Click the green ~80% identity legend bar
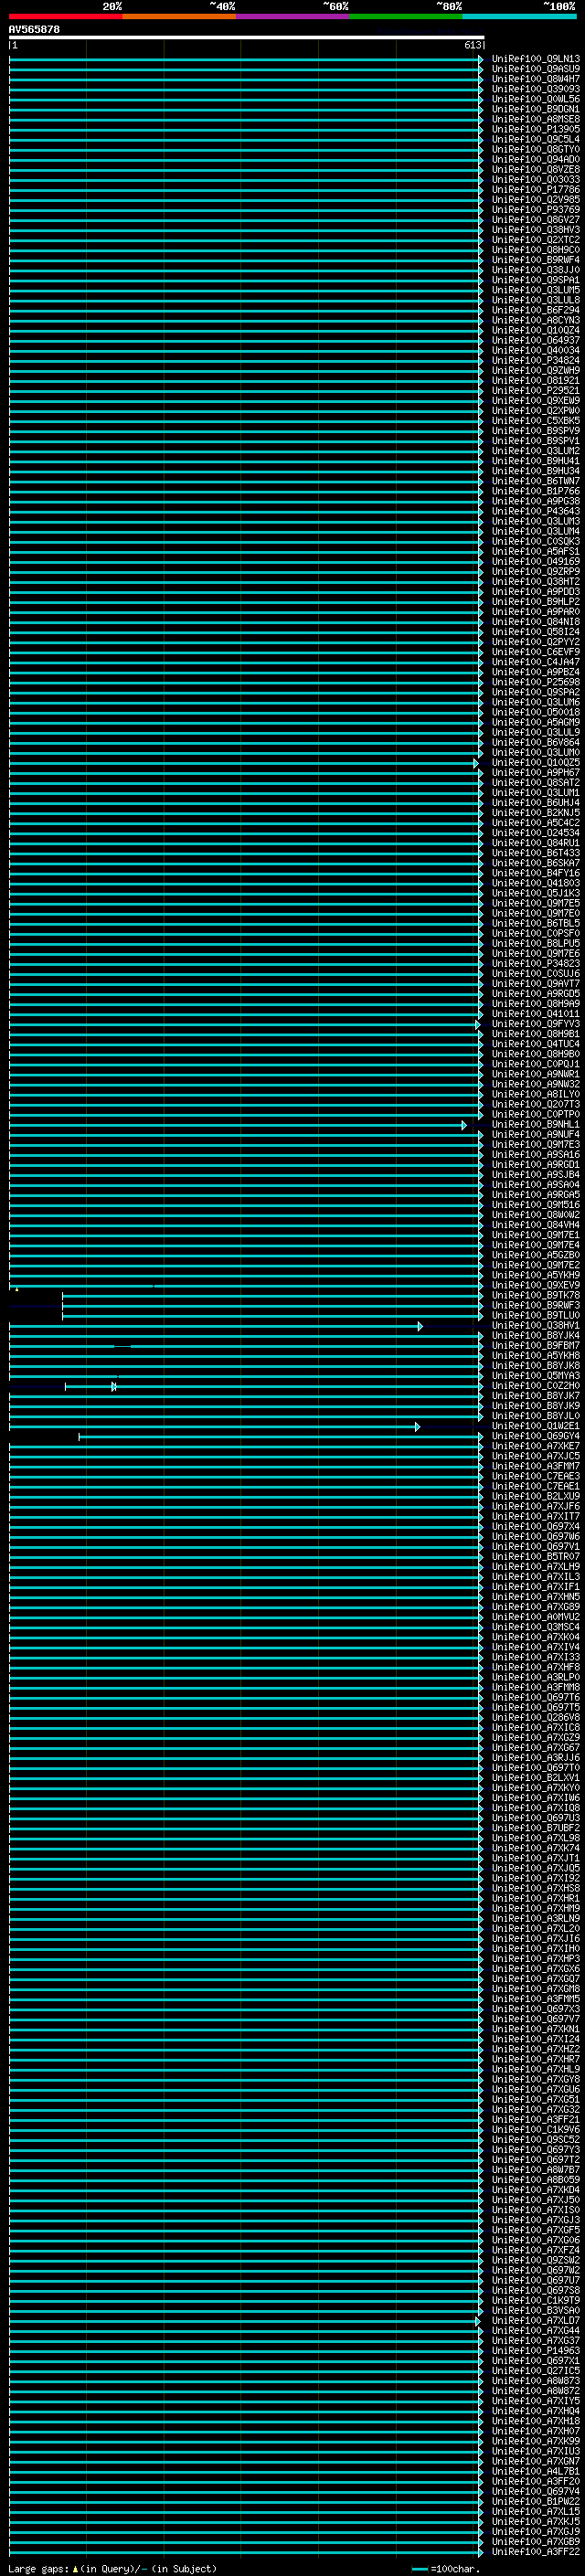585x2576 pixels. tap(405, 16)
